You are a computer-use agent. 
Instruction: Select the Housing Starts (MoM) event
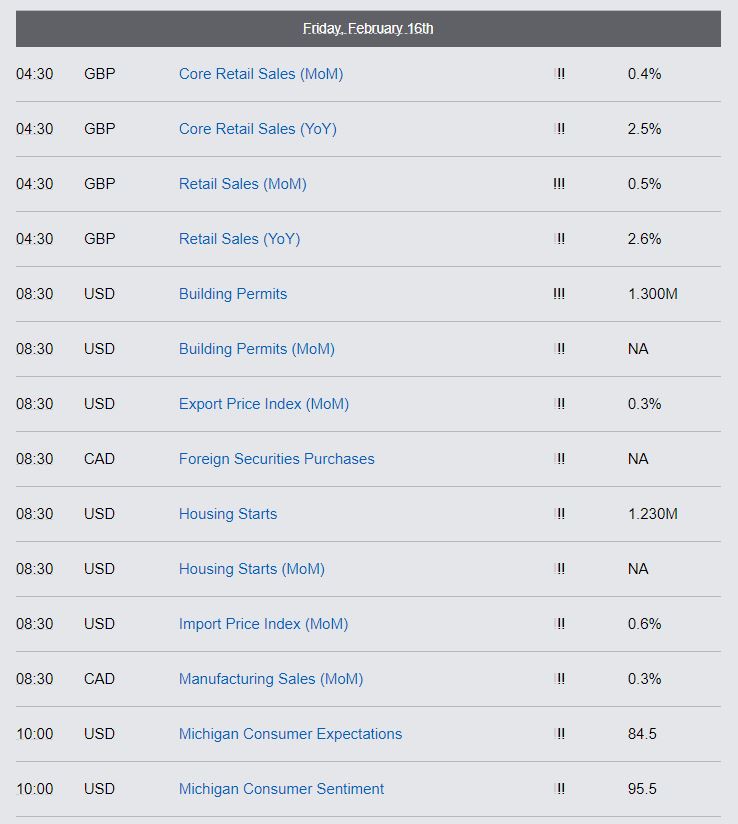(252, 569)
